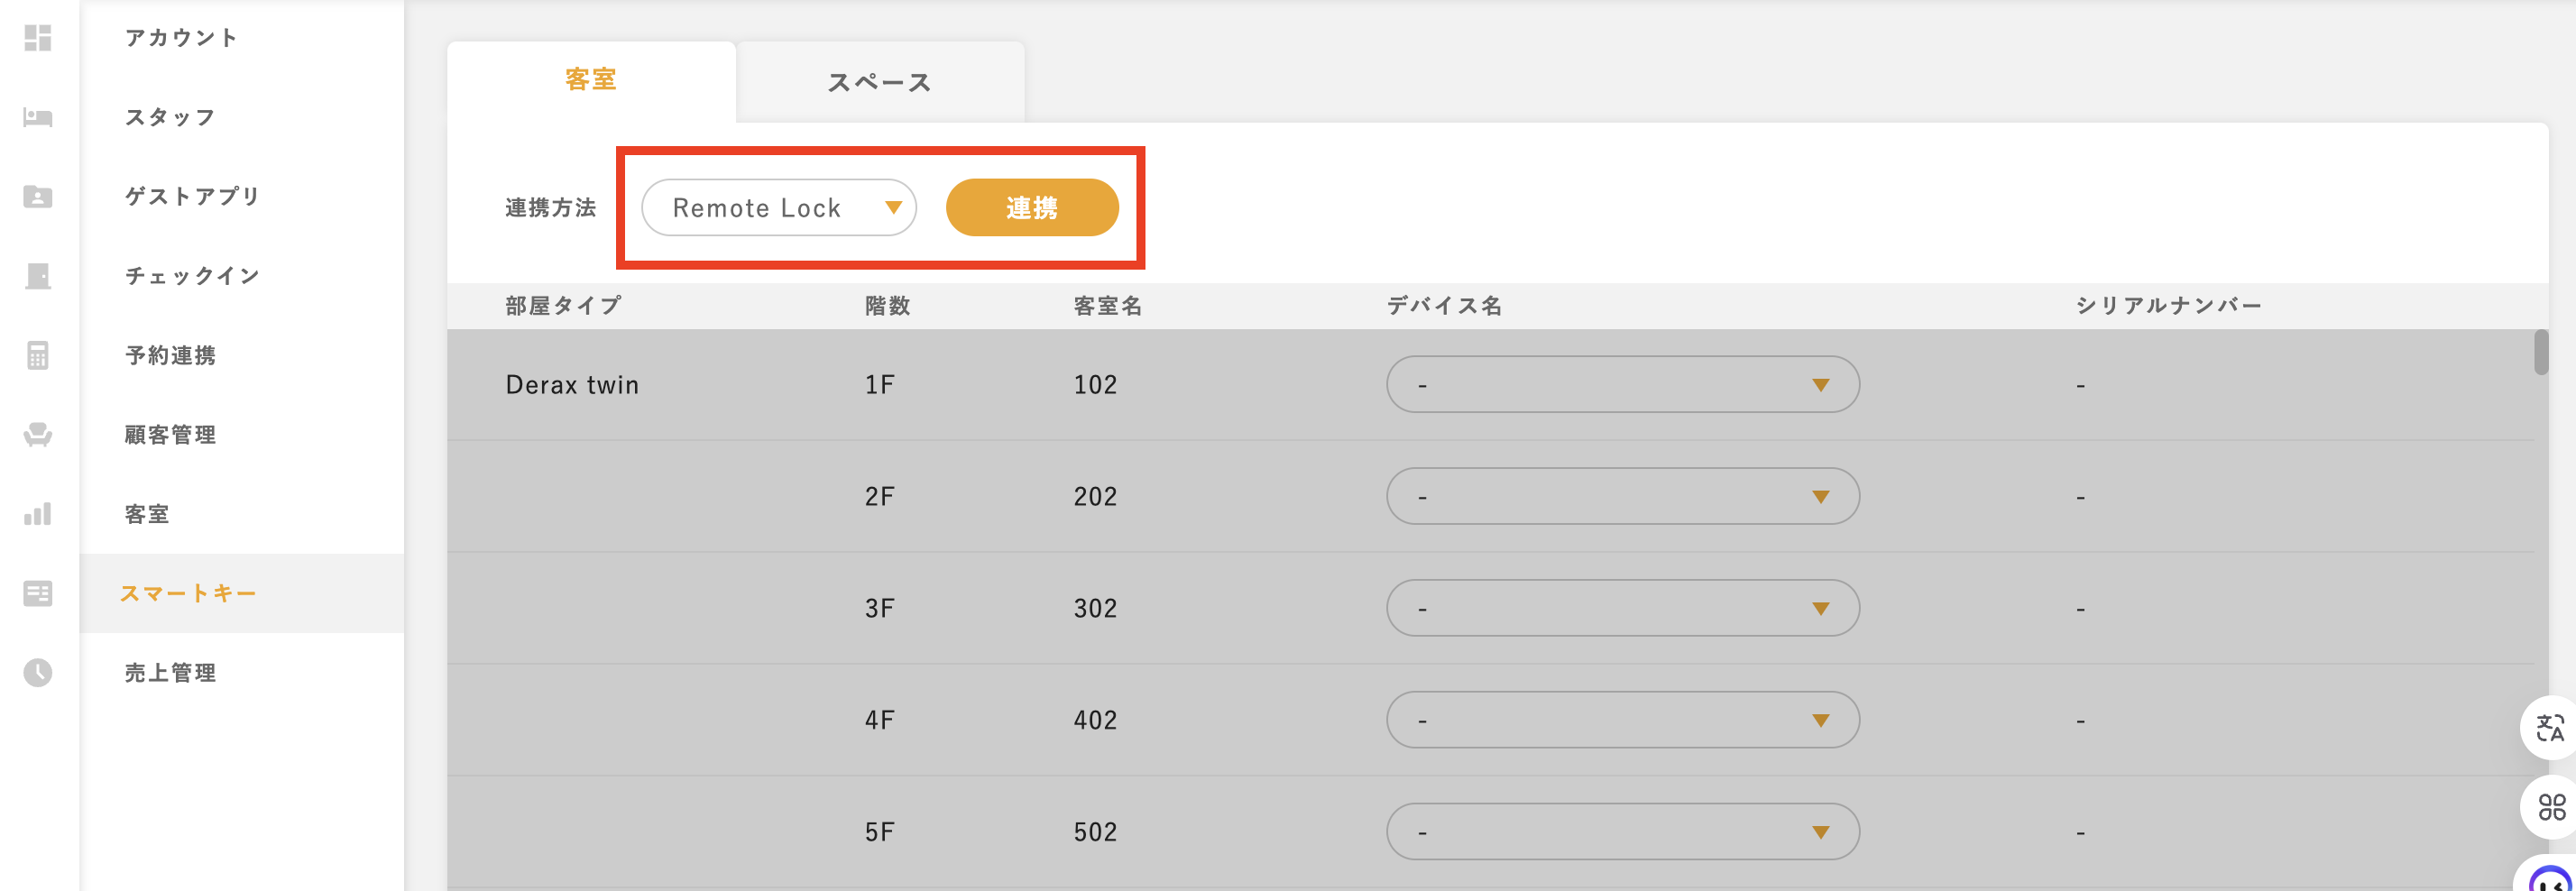Screen dimensions: 2576x891
Task: Click the clock icon at sidebar bottom
Action: click(x=37, y=672)
